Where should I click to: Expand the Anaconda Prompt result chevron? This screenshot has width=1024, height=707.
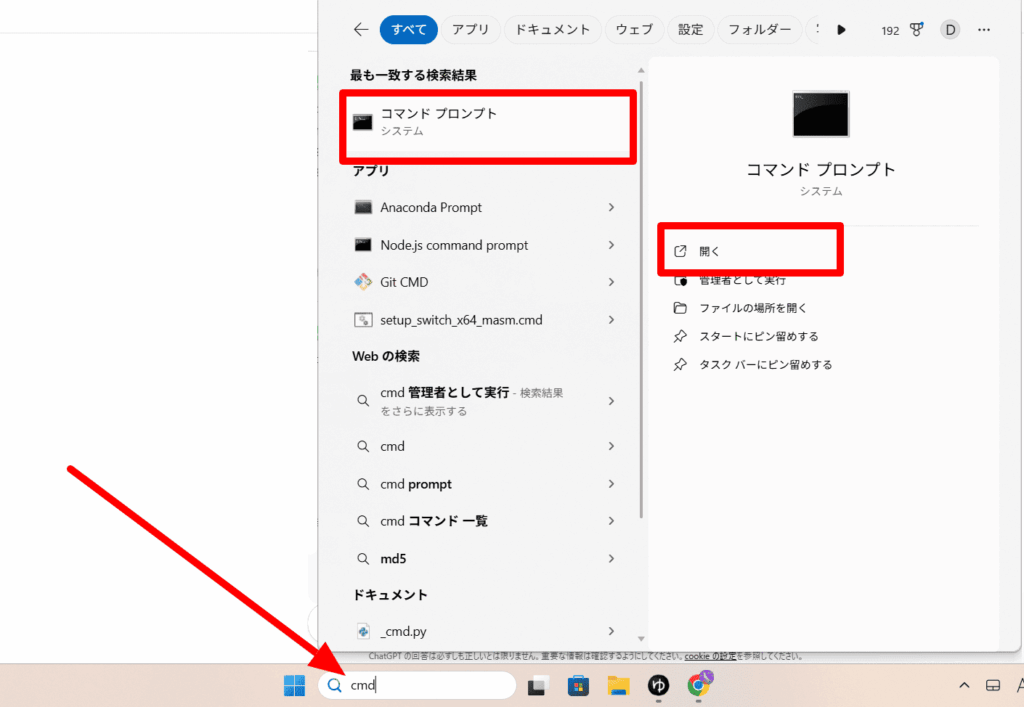[x=611, y=207]
